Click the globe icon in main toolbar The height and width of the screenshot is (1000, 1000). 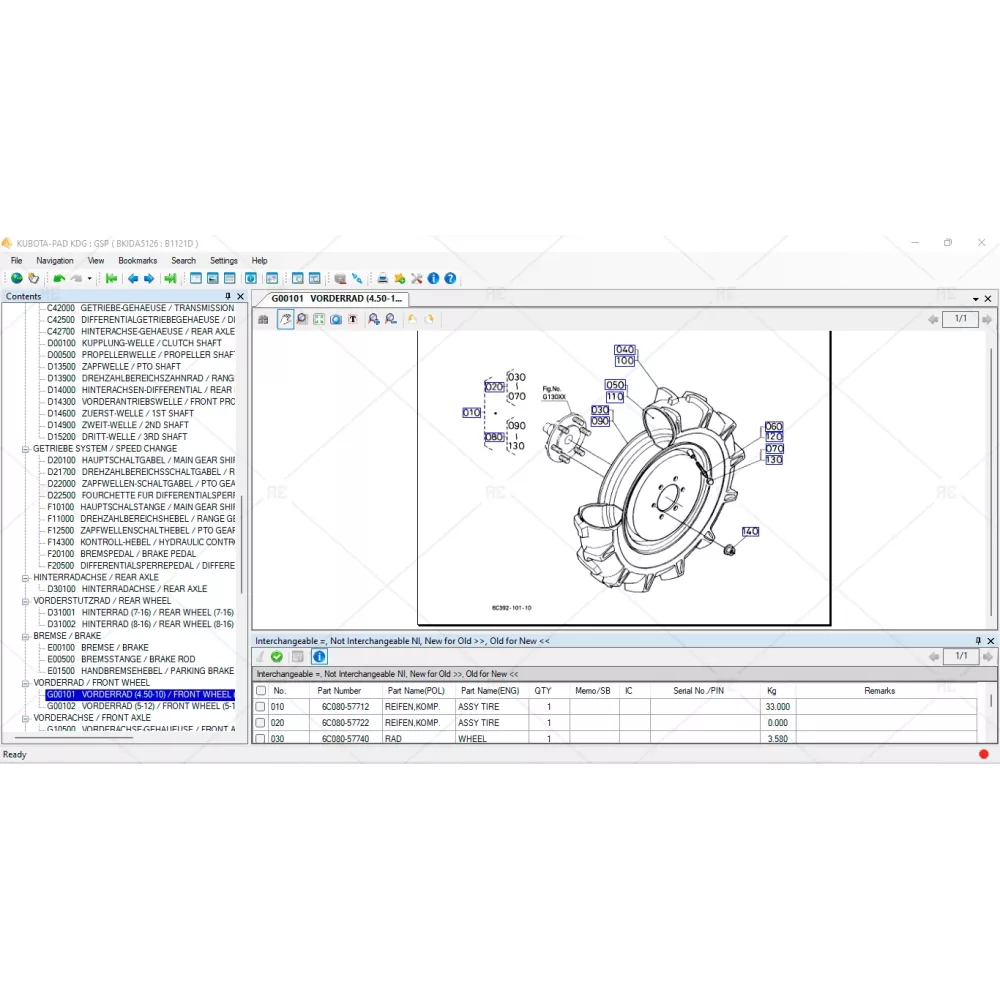pyautogui.click(x=17, y=278)
